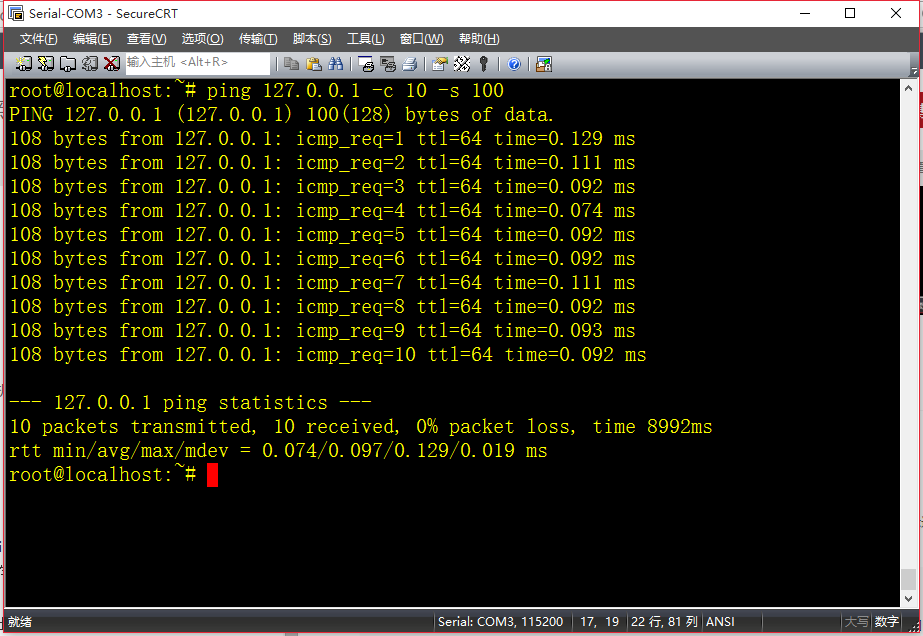Click the 'rtt min/avg/max/mdev' line
The width and height of the screenshot is (923, 636).
(x=278, y=451)
